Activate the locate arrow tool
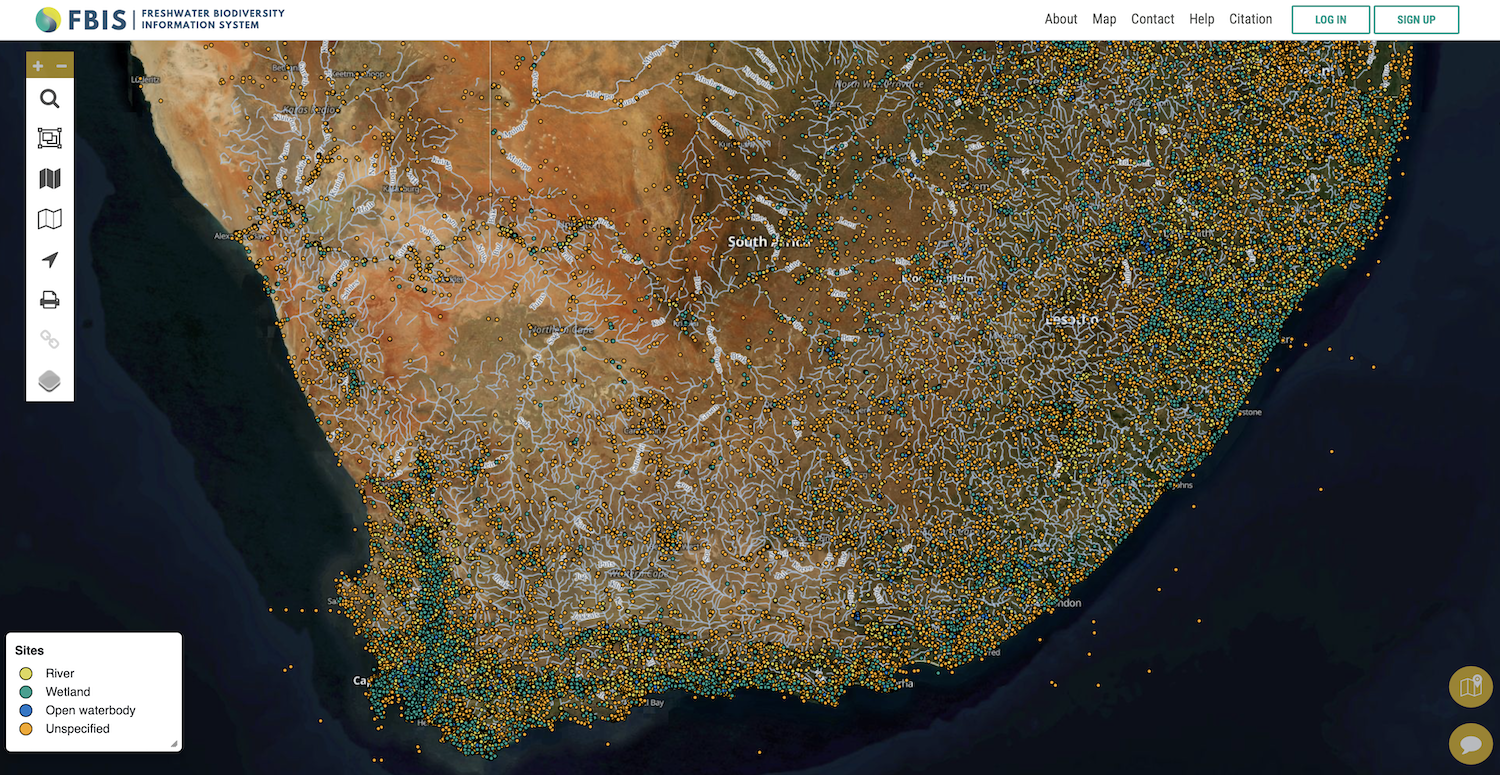The width and height of the screenshot is (1500, 775). tap(50, 260)
